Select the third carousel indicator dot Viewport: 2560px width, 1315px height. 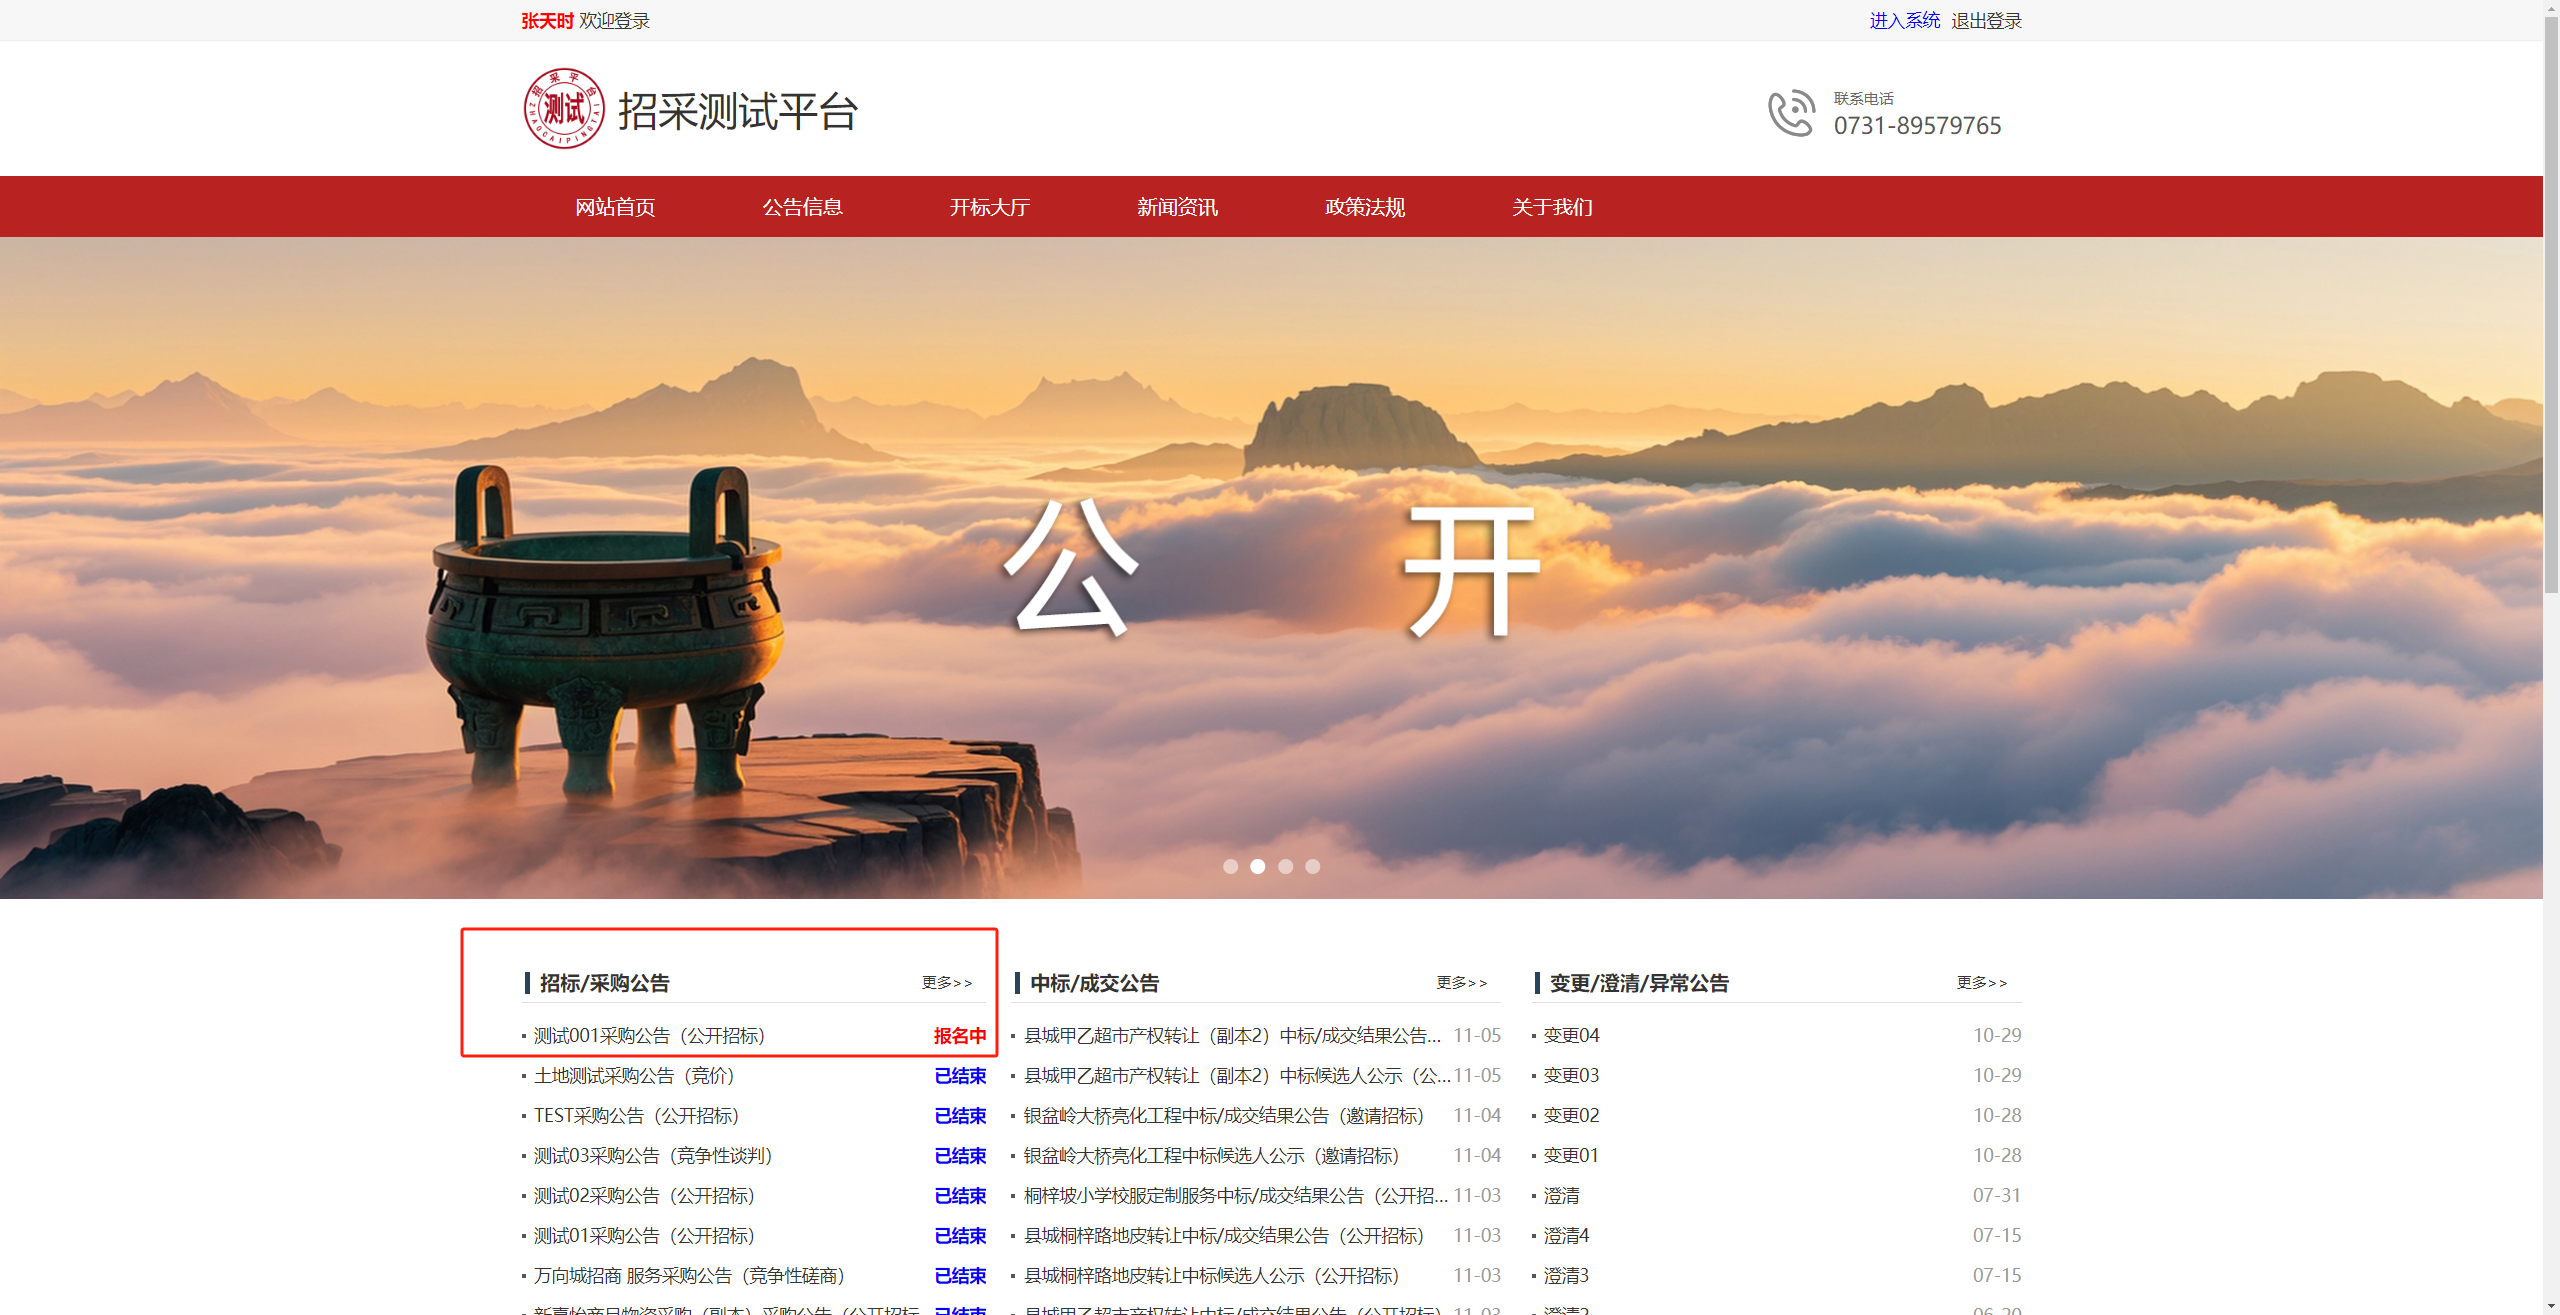click(1285, 866)
